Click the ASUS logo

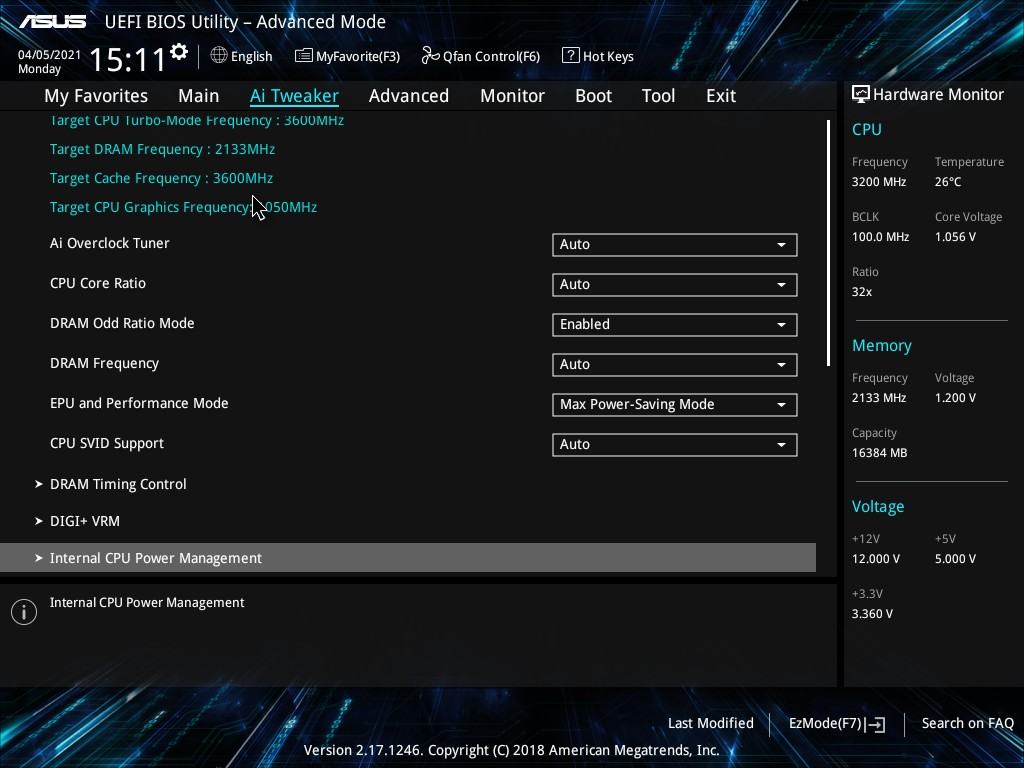click(x=53, y=22)
